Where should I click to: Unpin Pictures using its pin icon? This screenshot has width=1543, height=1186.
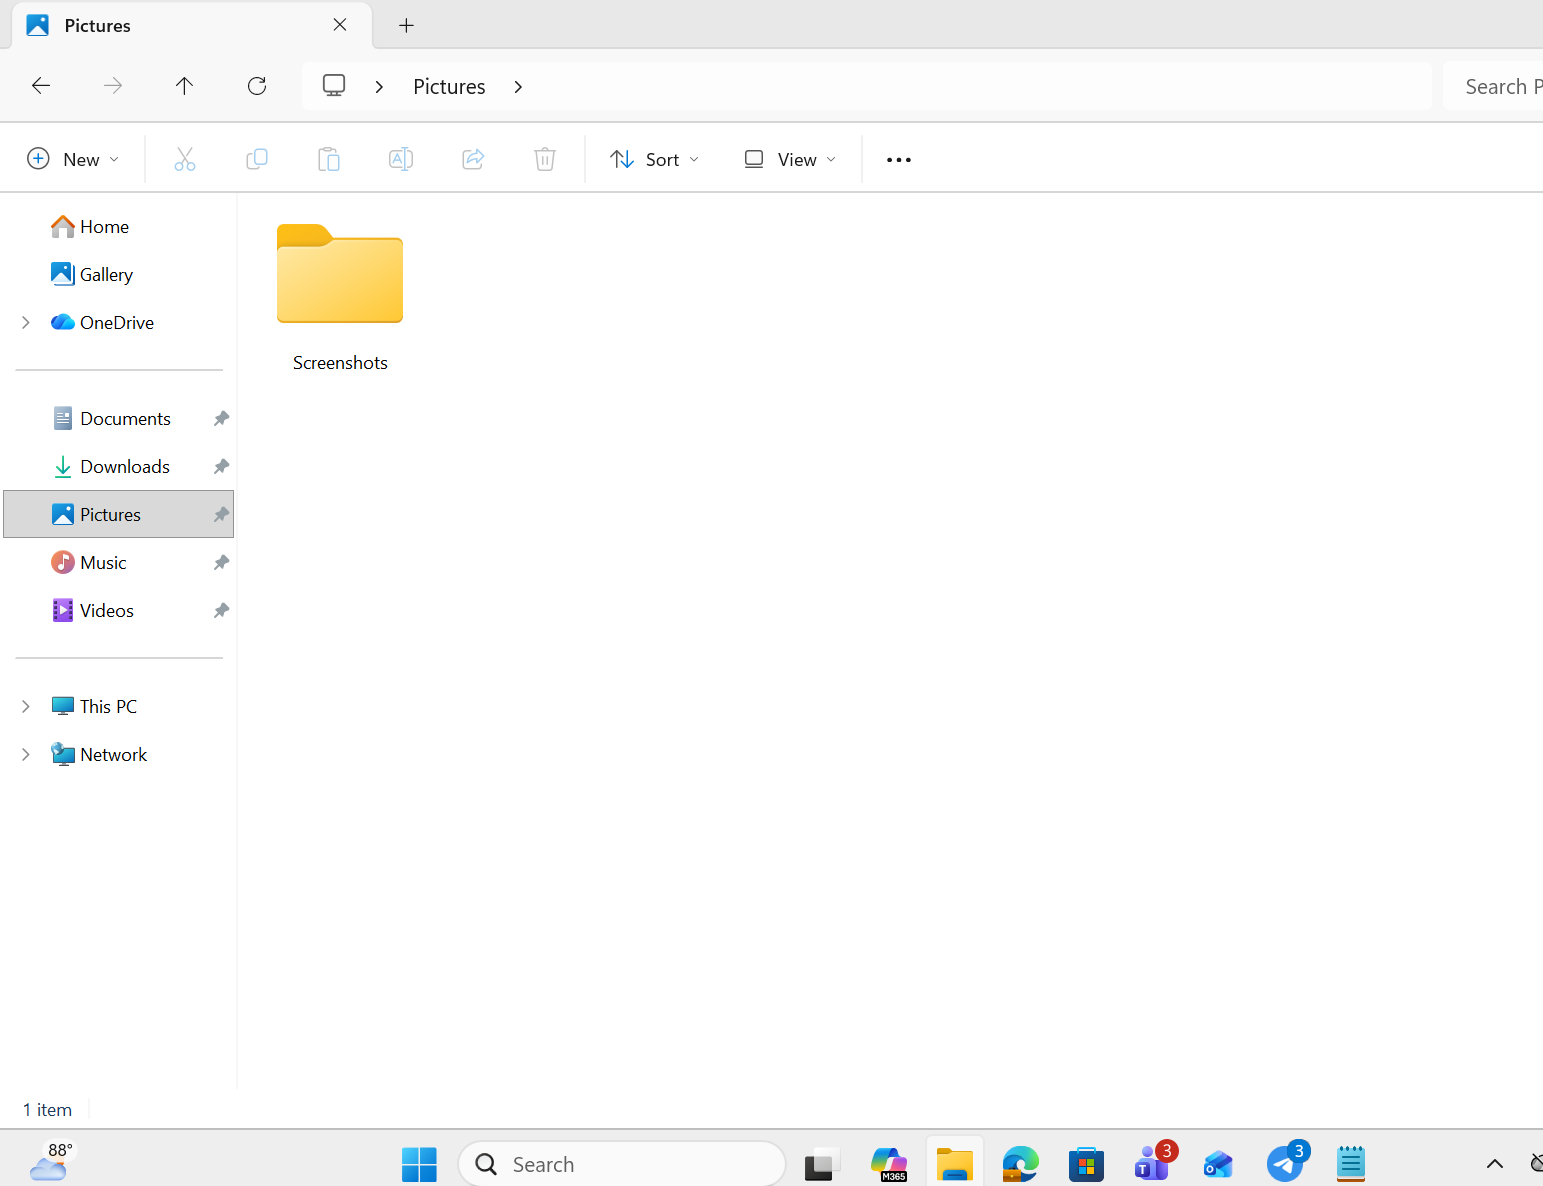[x=221, y=514]
